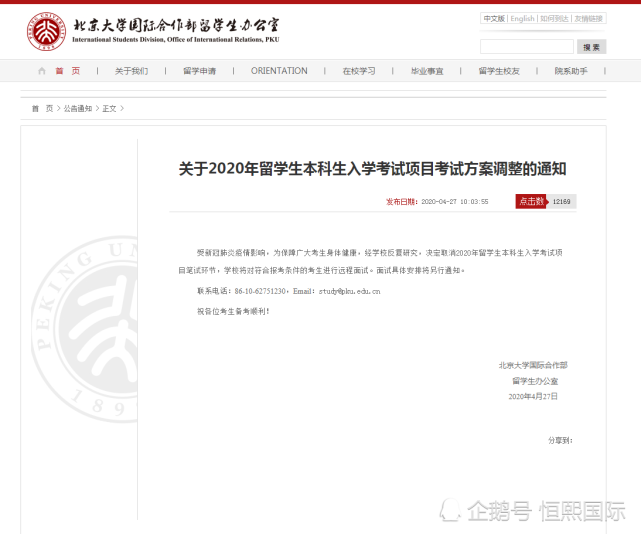
Task: Click the article title about 2020 entrance exam
Action: [372, 169]
